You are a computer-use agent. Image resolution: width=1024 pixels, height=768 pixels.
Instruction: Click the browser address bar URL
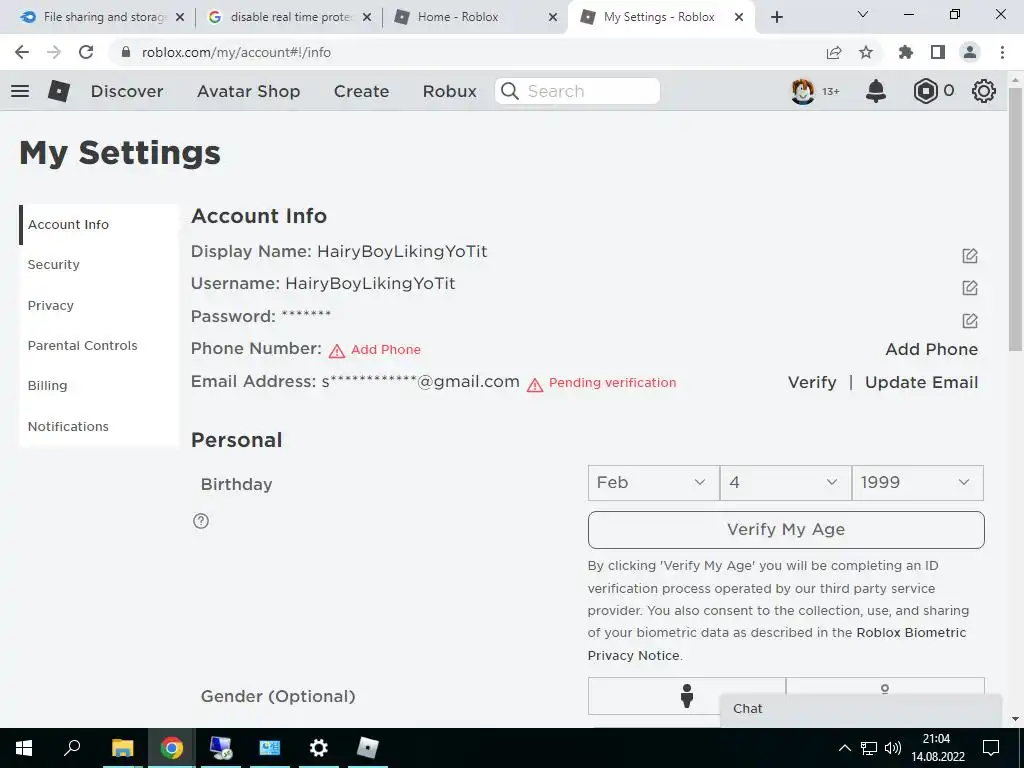[236, 52]
